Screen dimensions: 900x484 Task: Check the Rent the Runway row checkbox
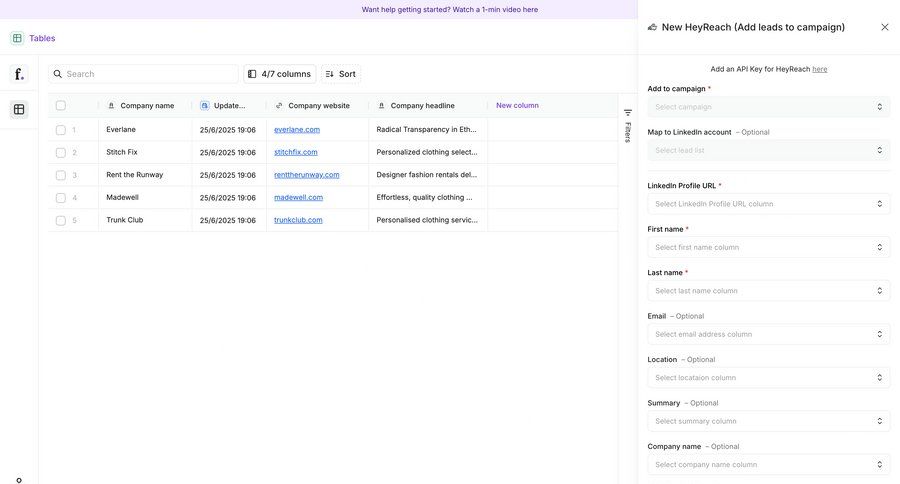click(x=61, y=175)
